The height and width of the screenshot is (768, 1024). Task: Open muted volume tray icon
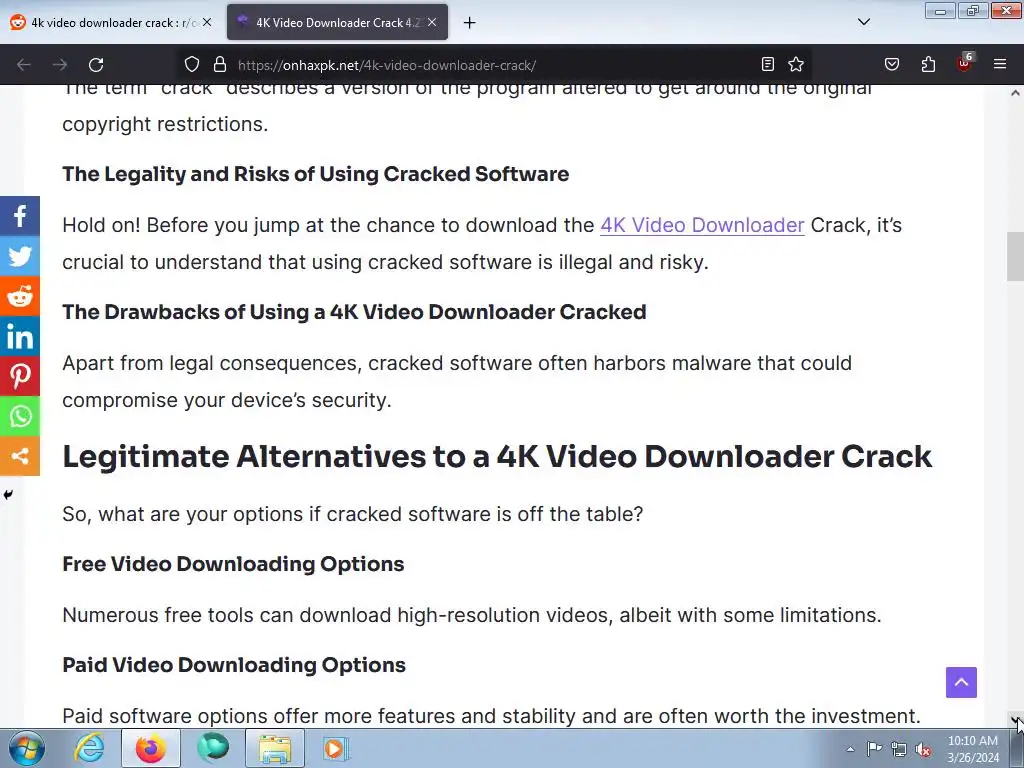tap(923, 749)
